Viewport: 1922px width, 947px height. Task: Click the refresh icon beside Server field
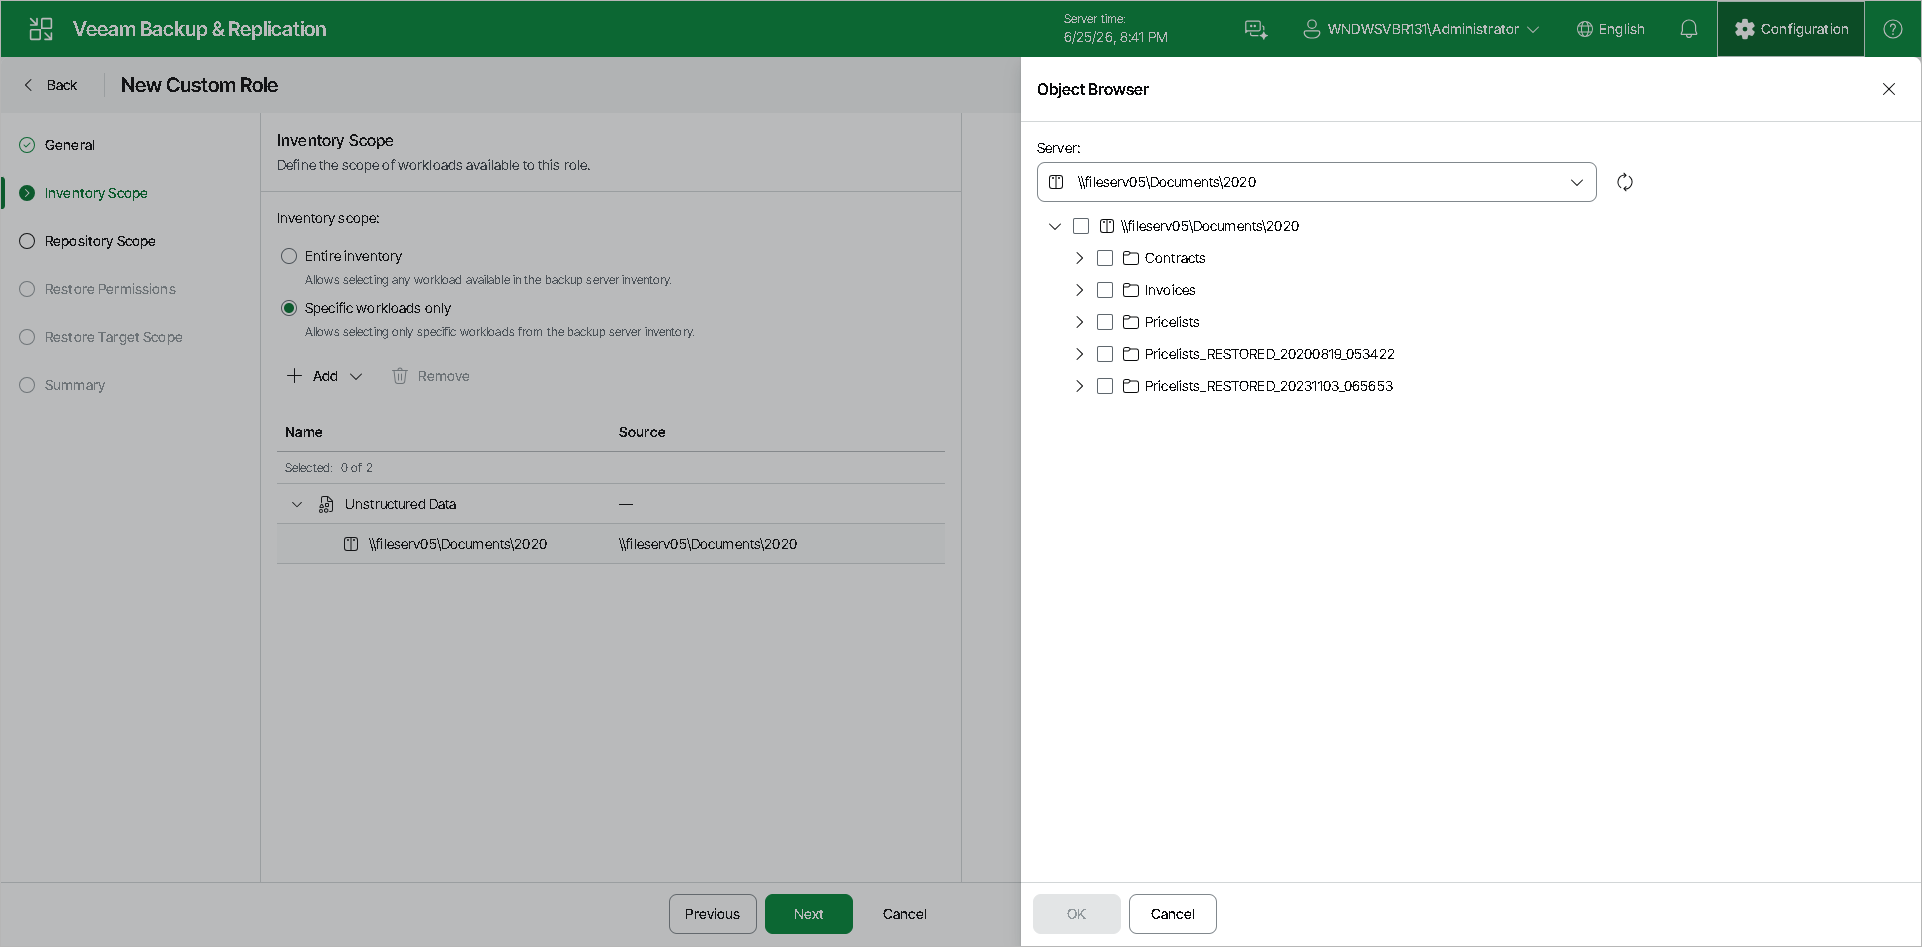[x=1625, y=182]
